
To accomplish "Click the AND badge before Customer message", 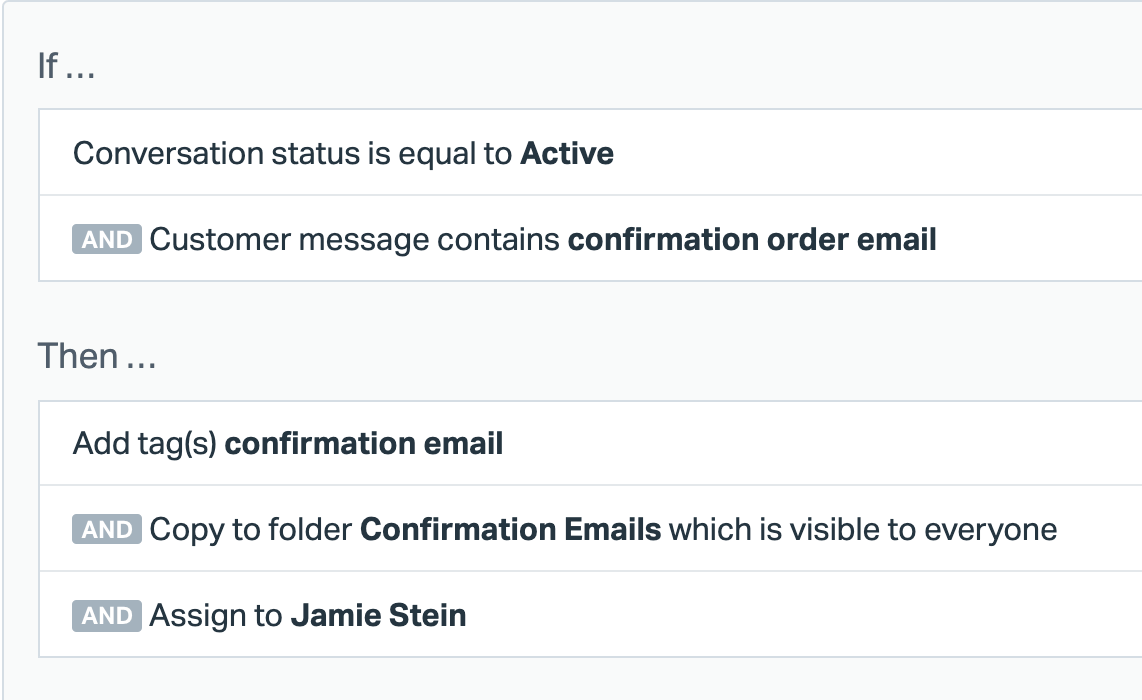I will 107,240.
